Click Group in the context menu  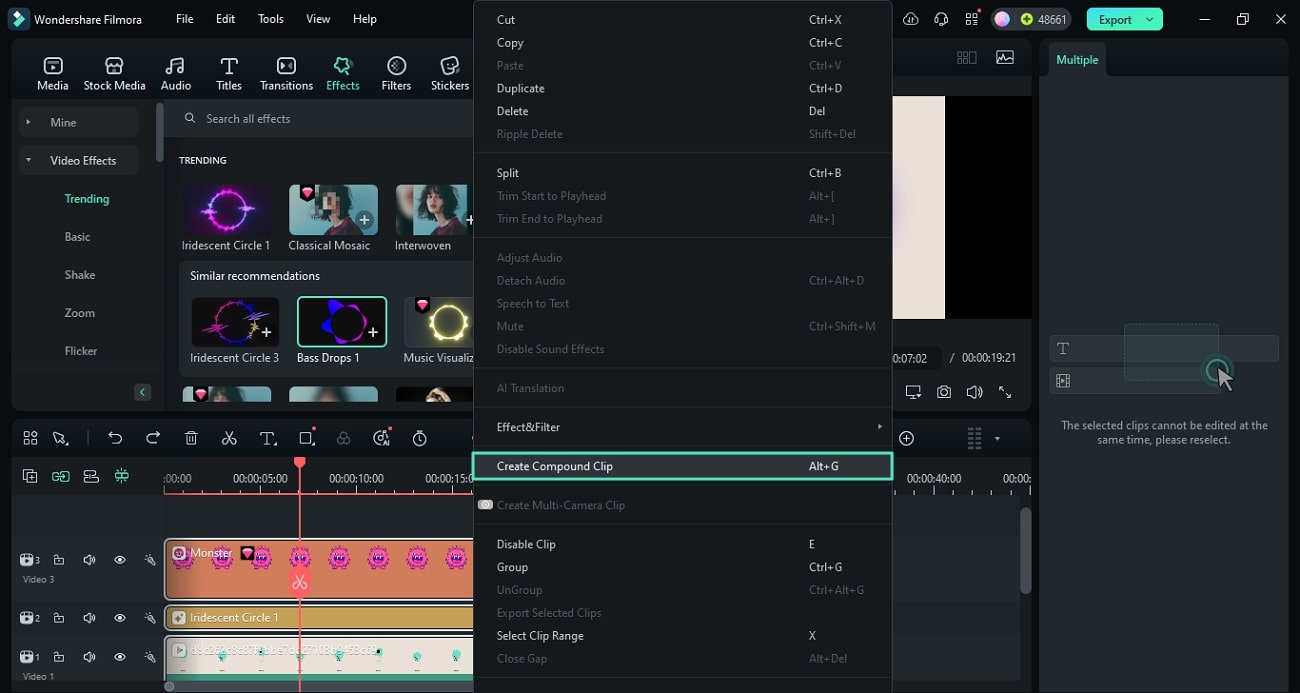682,567
